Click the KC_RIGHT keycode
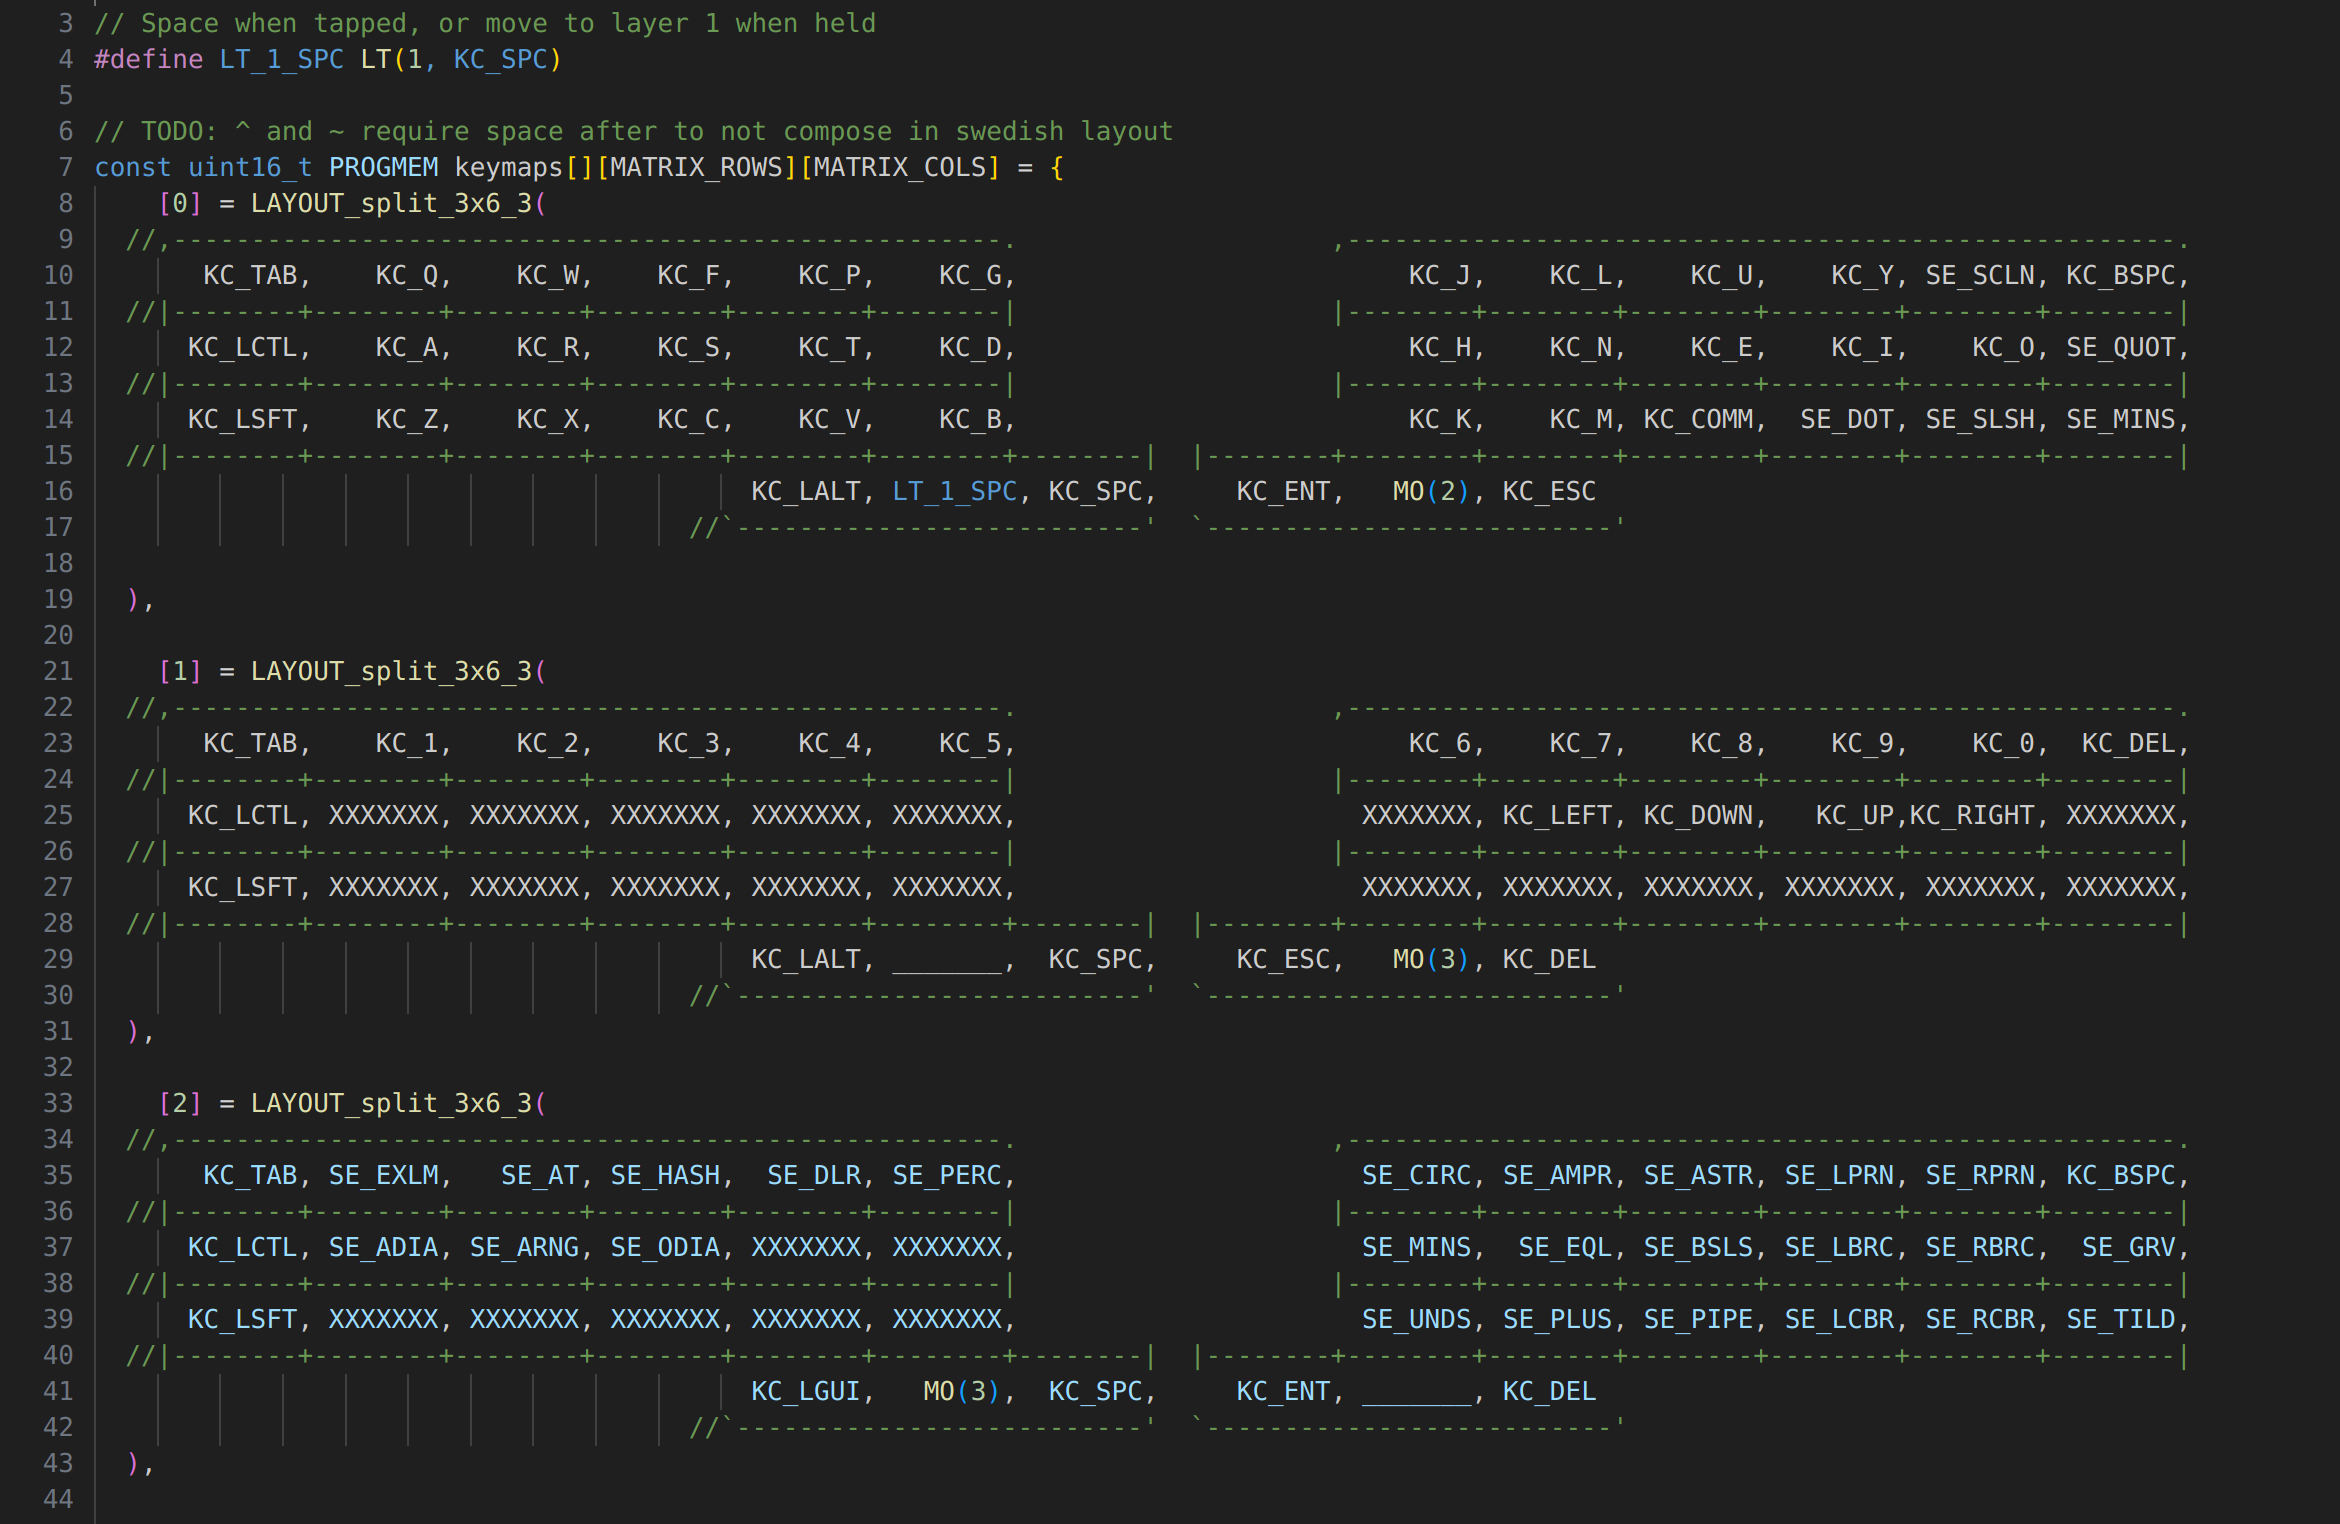Viewport: 2340px width, 1524px height. click(1972, 815)
